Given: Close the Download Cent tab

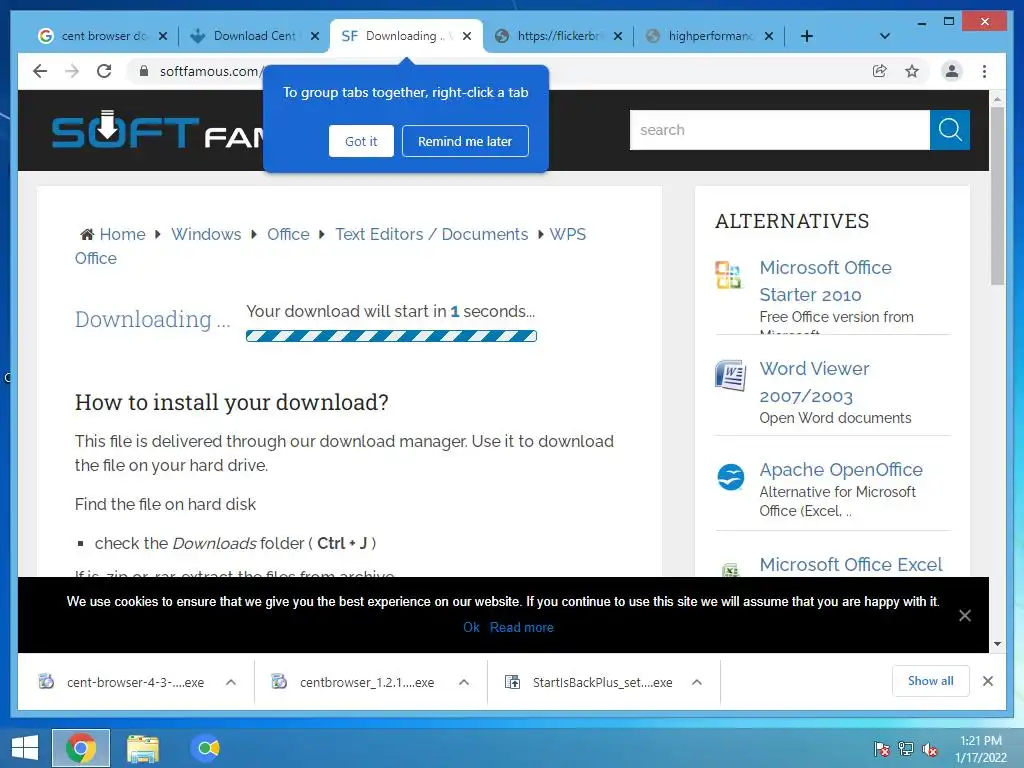Looking at the screenshot, I should click(315, 36).
